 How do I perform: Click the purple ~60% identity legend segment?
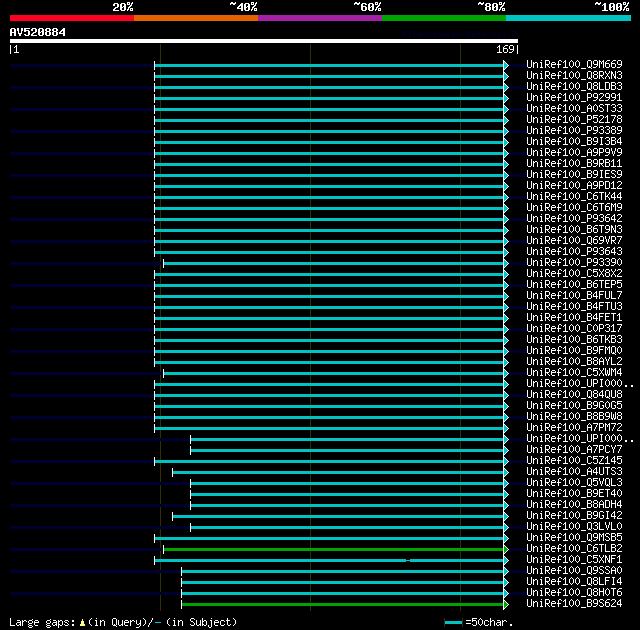[320, 18]
